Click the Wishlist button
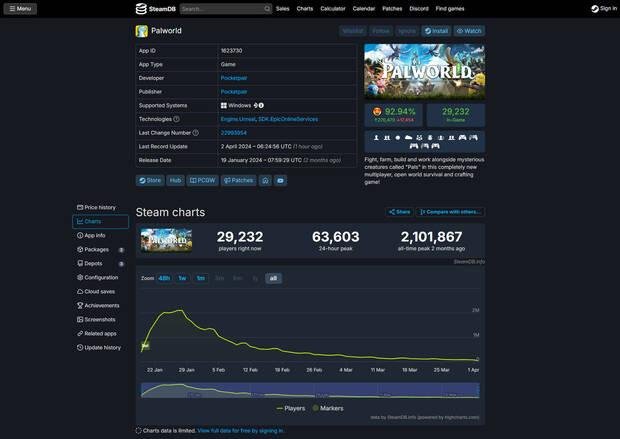 tap(353, 31)
